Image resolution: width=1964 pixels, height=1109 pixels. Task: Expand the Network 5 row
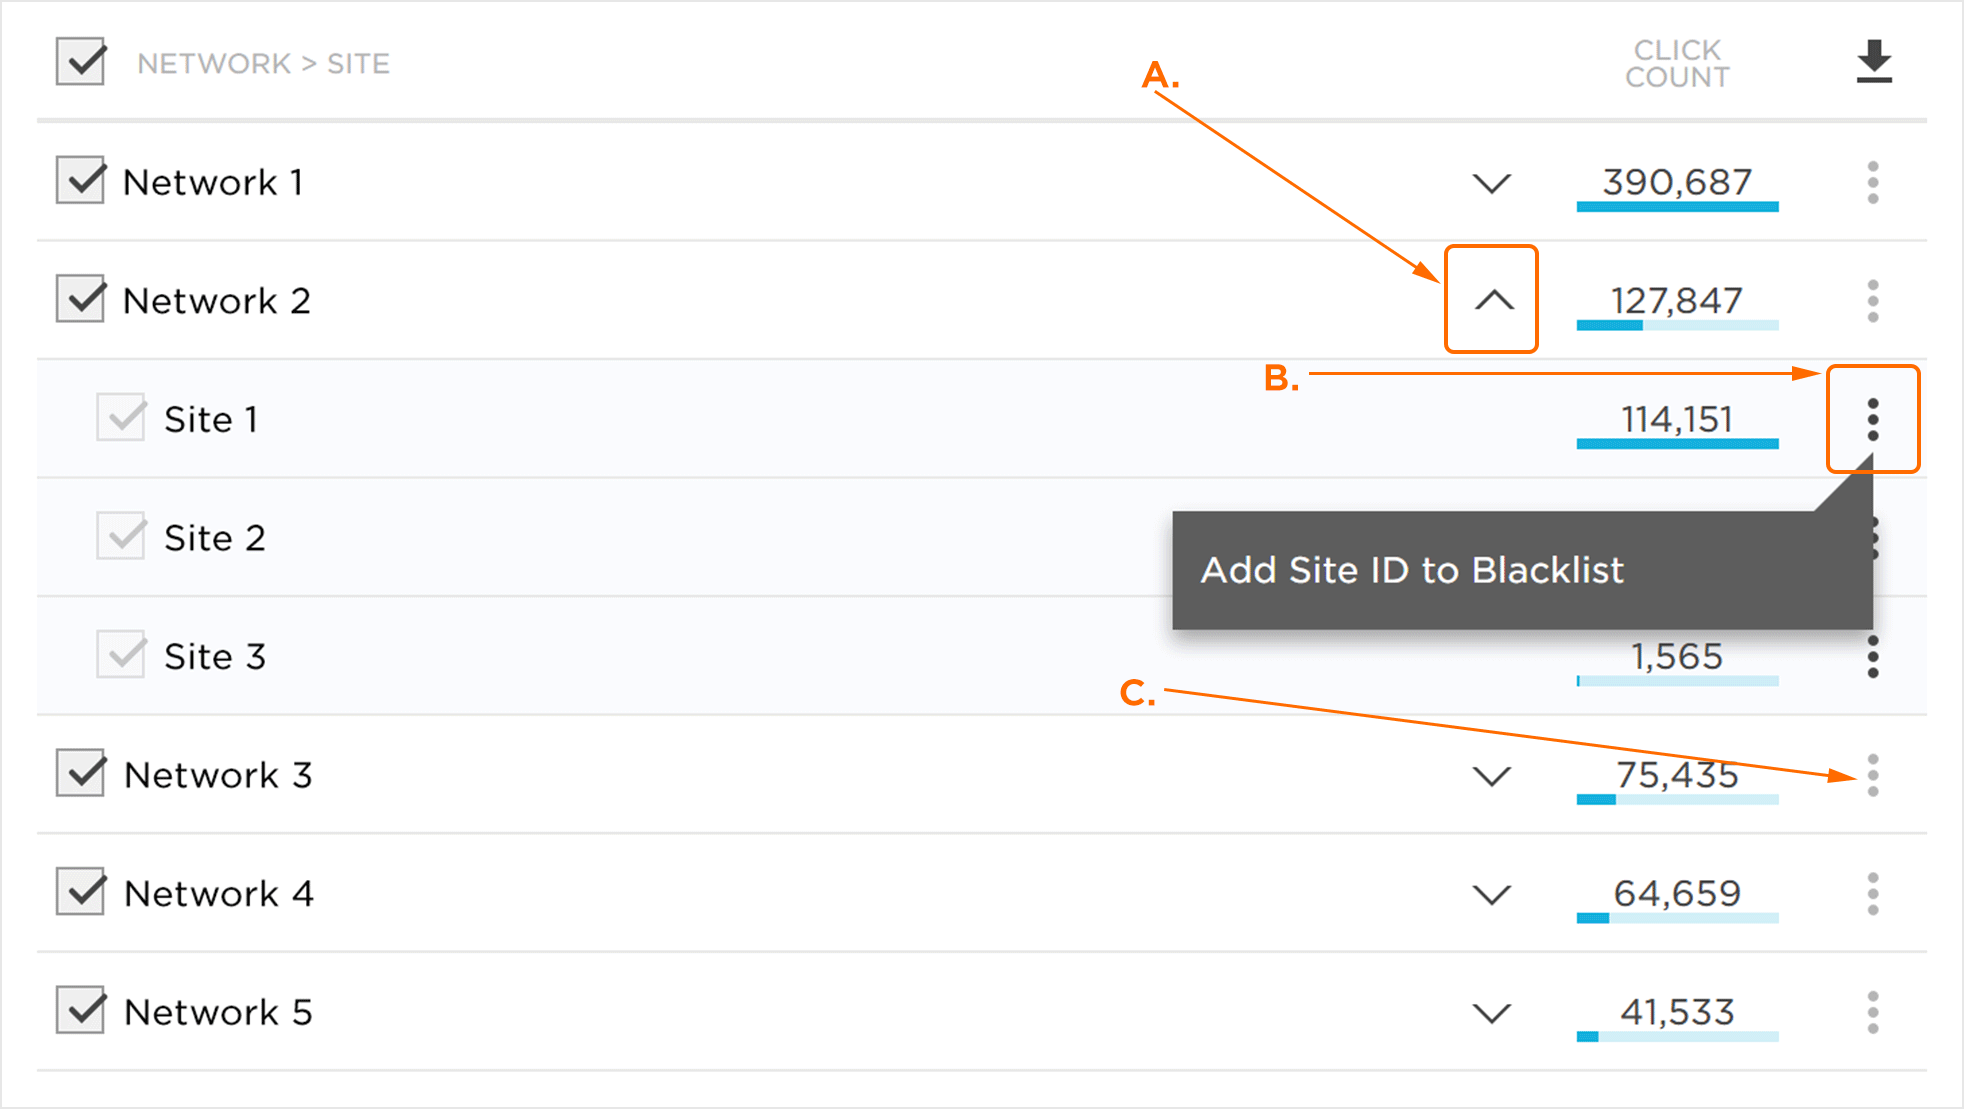pos(1492,1013)
